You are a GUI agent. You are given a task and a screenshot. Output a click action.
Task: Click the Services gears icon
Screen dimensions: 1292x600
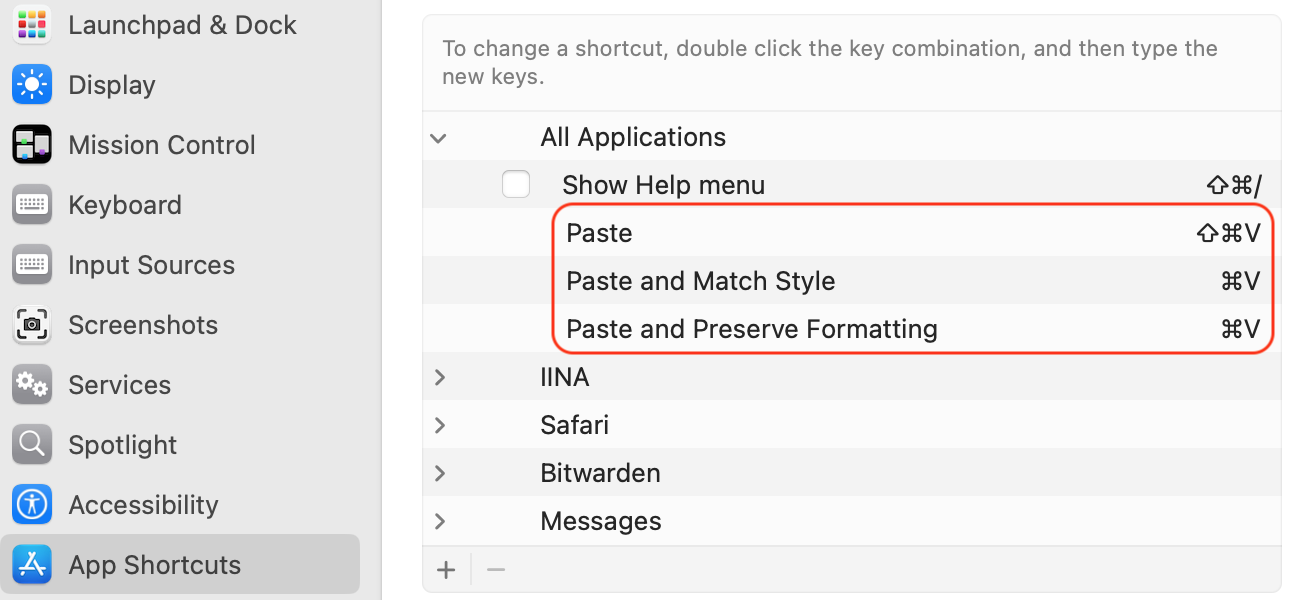pyautogui.click(x=32, y=385)
